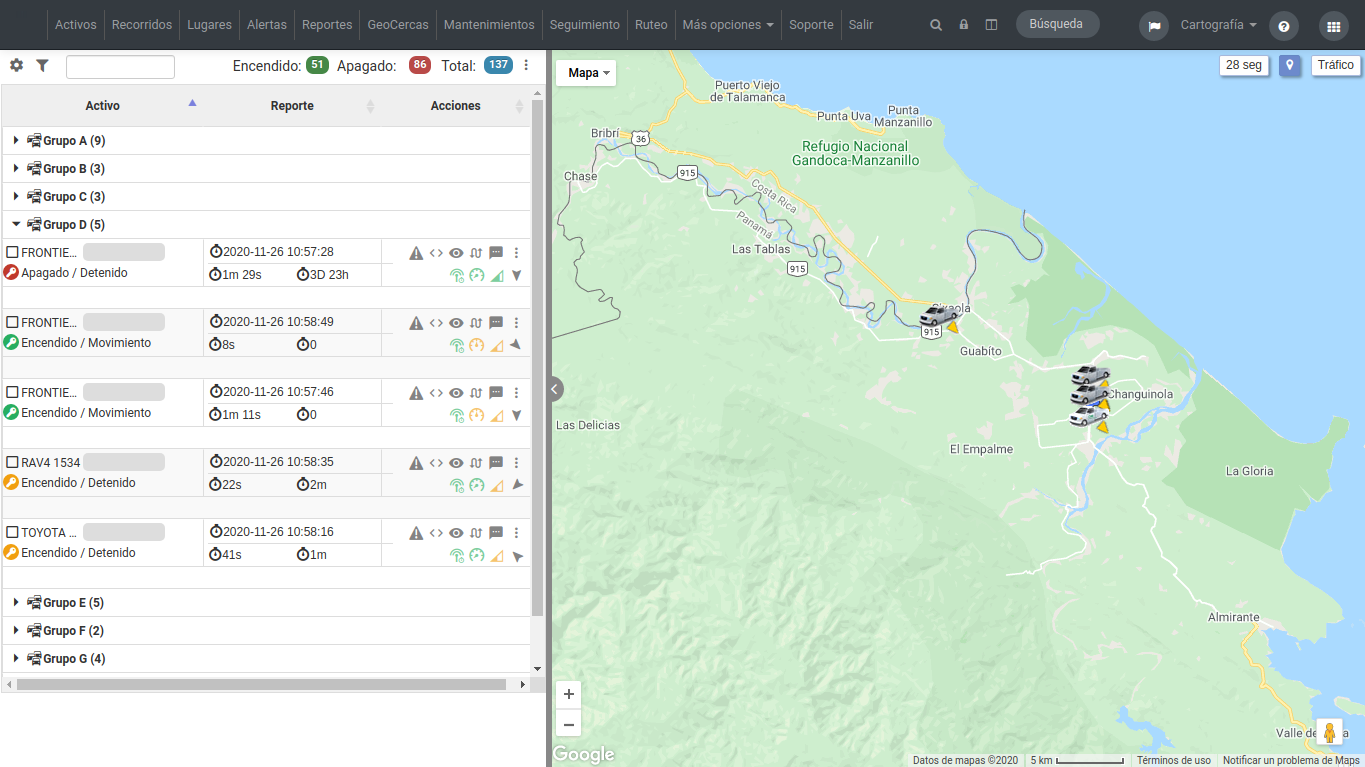Image resolution: width=1365 pixels, height=767 pixels.
Task: Open the Mapa type dropdown
Action: [x=586, y=73]
